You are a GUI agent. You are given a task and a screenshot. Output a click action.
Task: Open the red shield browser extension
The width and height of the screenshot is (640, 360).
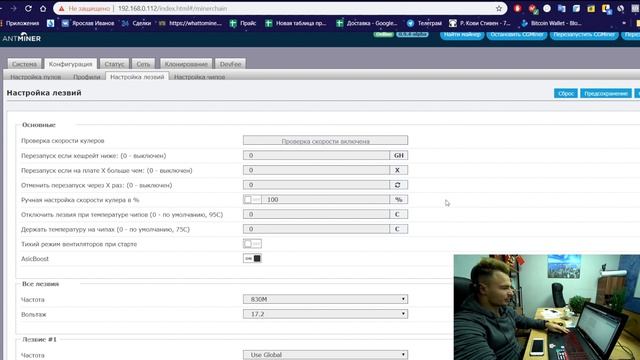tap(518, 8)
